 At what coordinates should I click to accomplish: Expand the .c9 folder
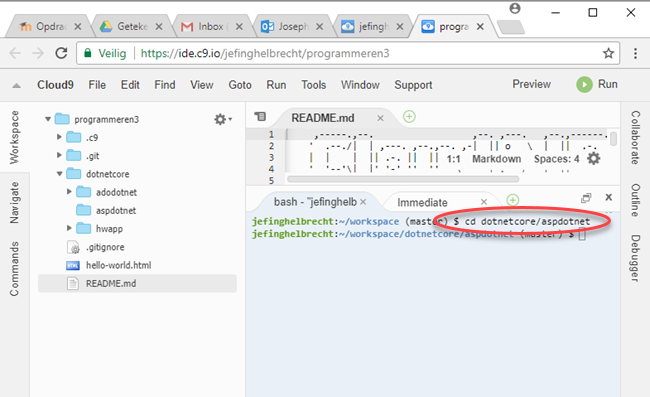(x=59, y=137)
